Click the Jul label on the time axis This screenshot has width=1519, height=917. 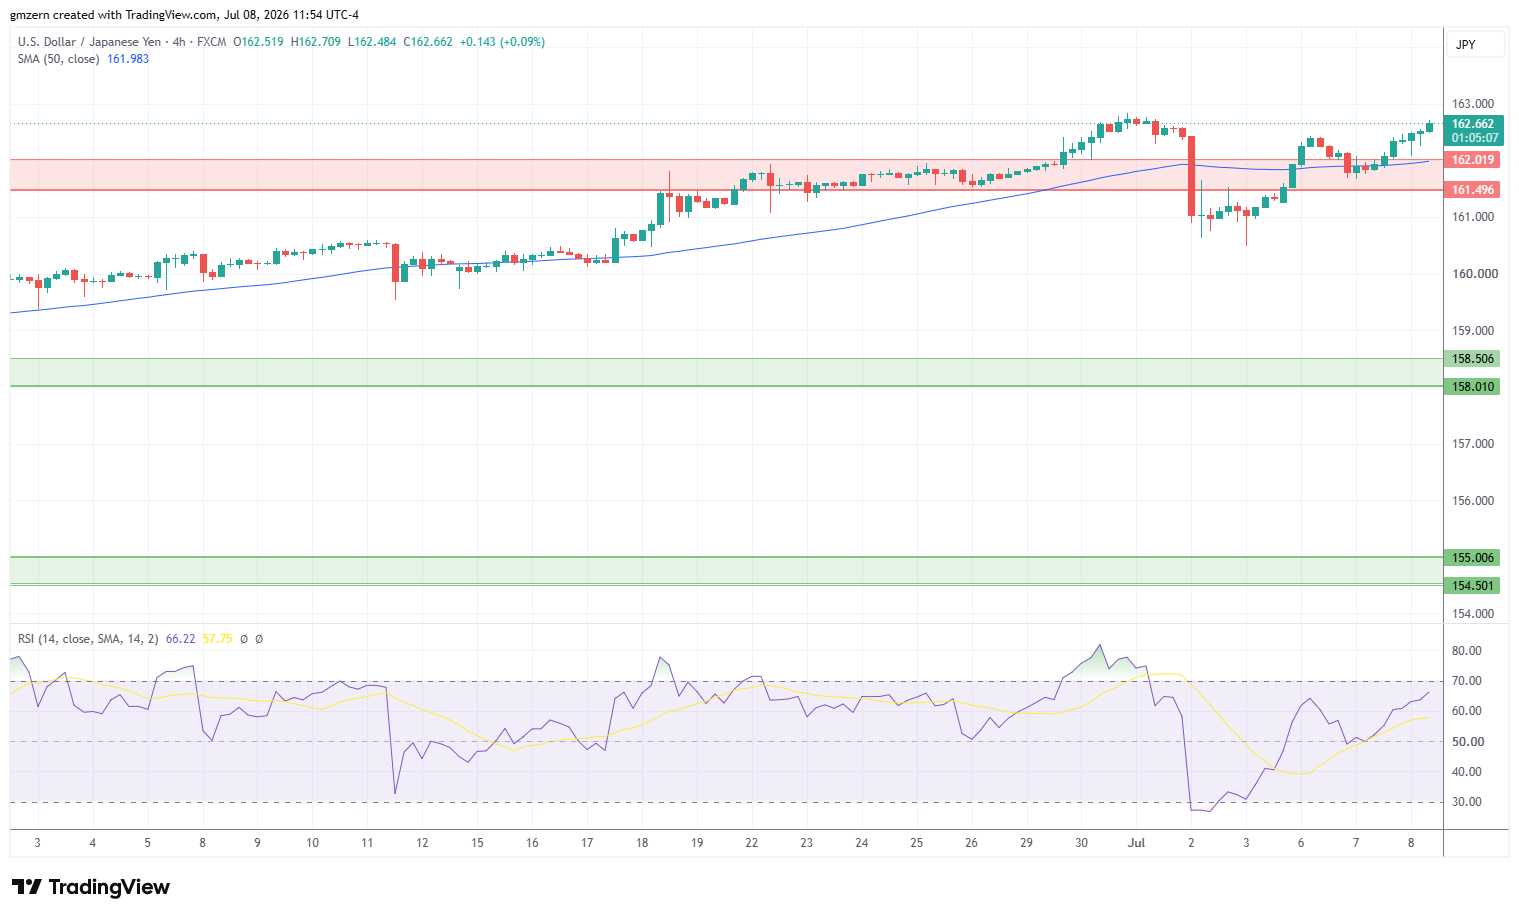click(x=1136, y=843)
